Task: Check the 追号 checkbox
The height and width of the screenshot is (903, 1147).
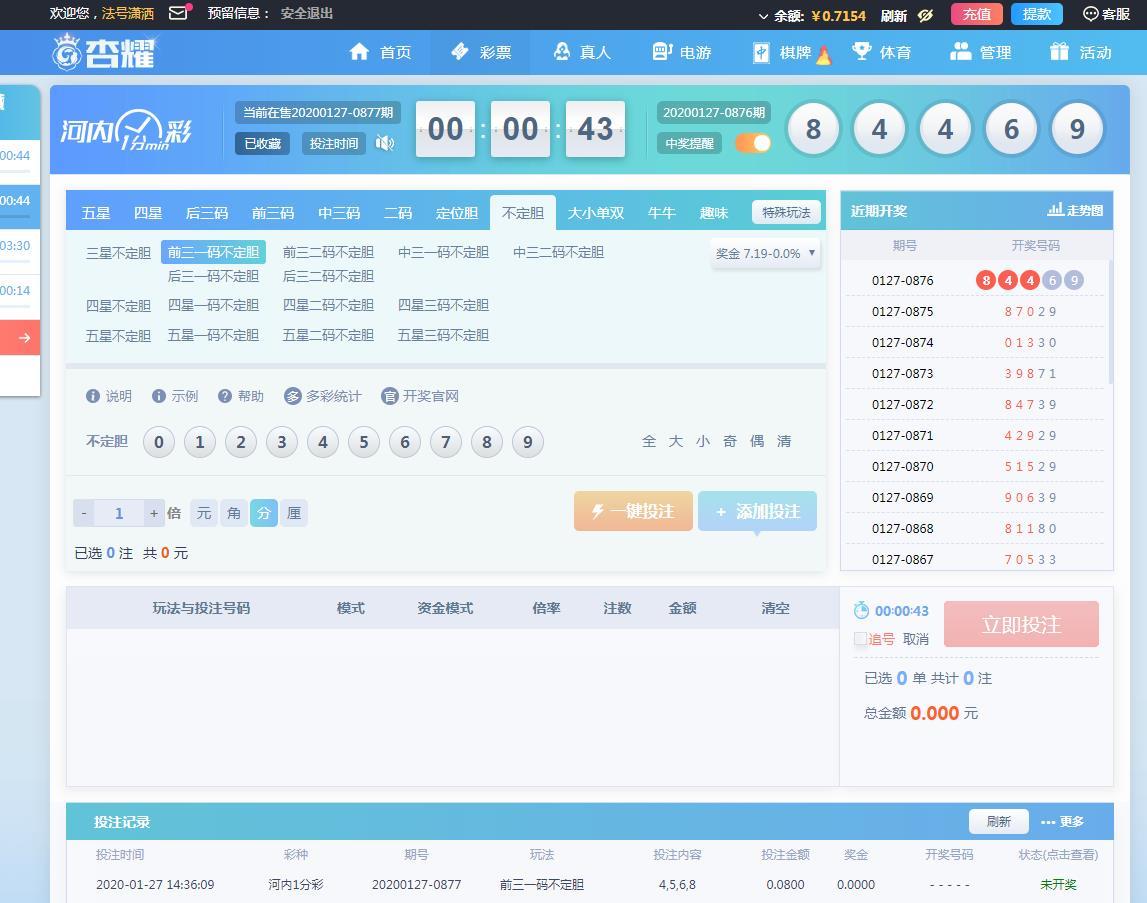Action: (860, 638)
